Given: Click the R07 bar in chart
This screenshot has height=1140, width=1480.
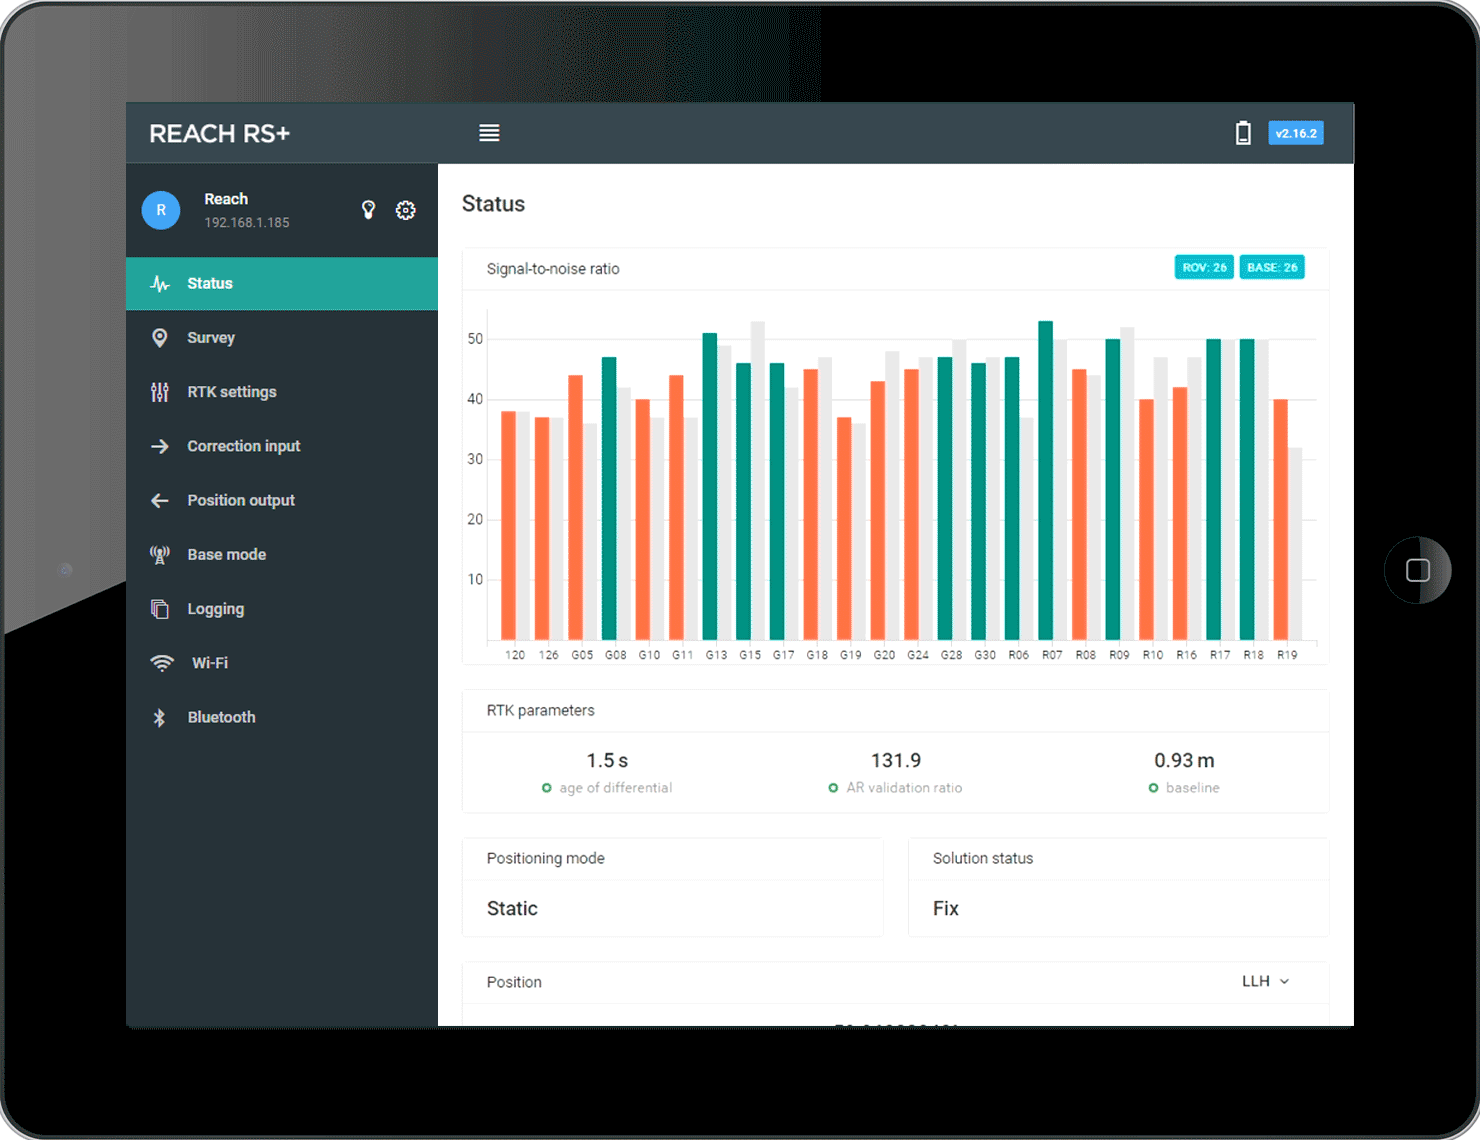Looking at the screenshot, I should pyautogui.click(x=1046, y=480).
